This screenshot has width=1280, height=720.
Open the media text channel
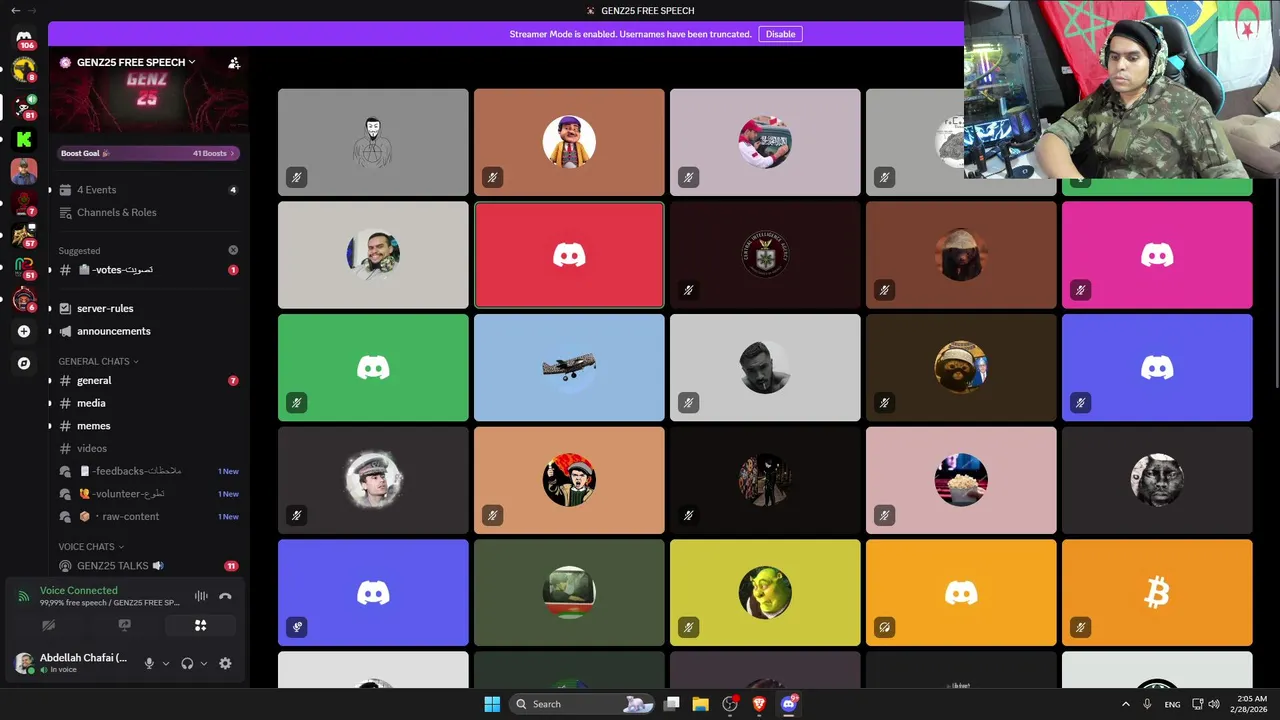(148, 403)
